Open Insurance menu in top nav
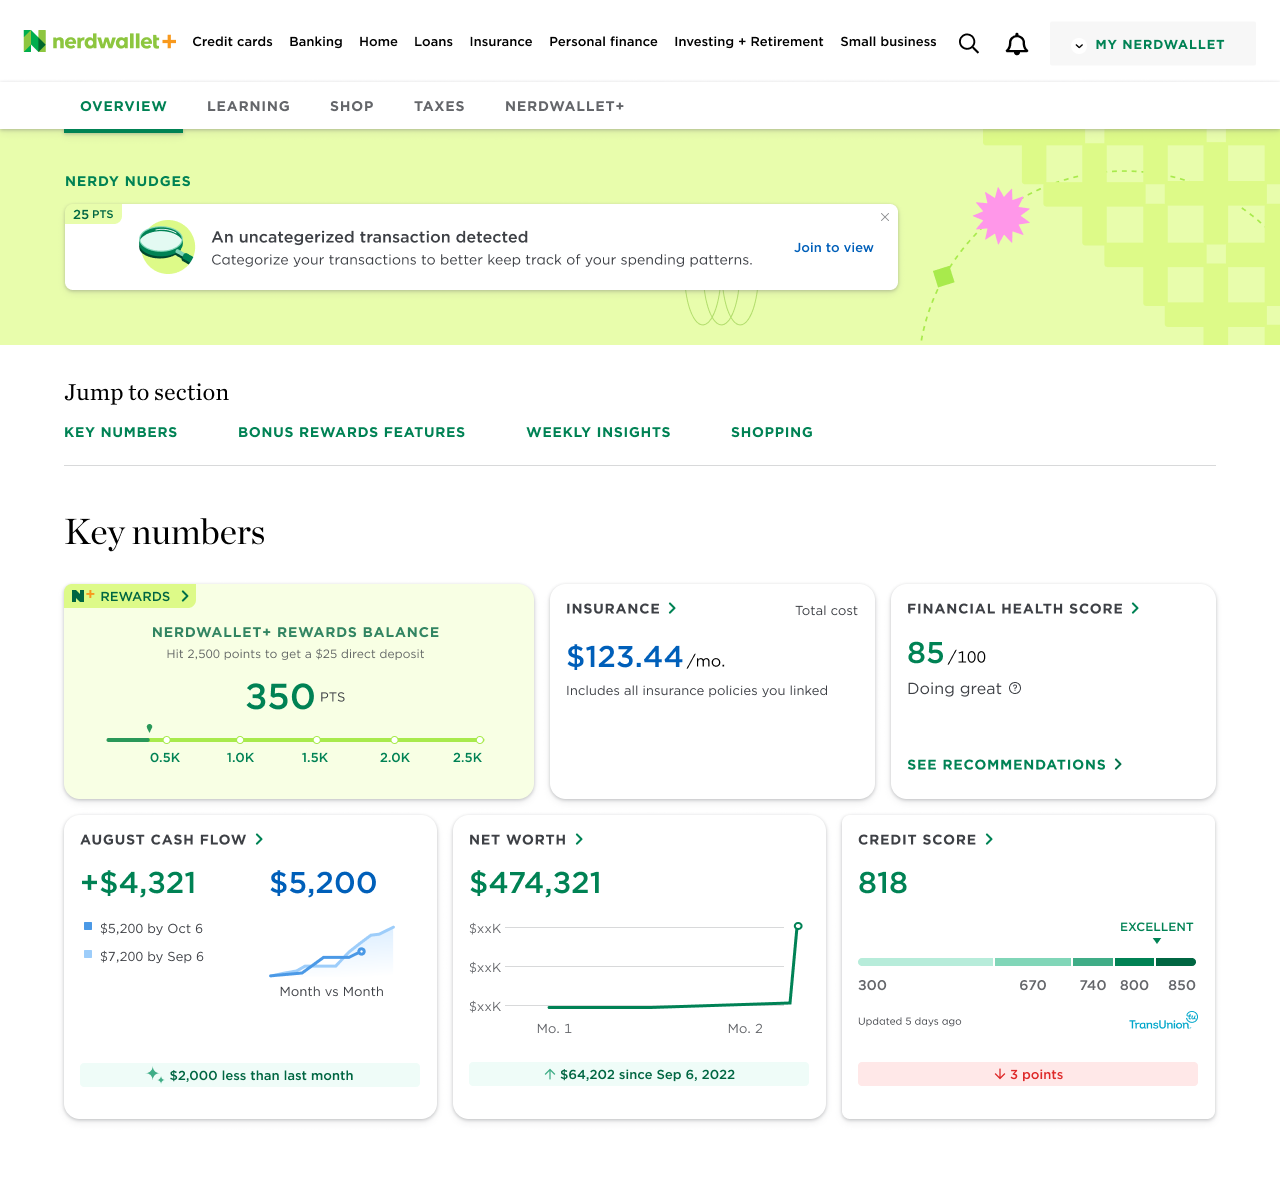 [501, 42]
